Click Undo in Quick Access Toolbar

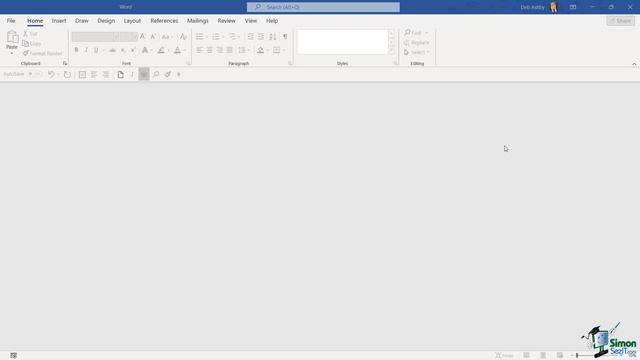[51, 74]
